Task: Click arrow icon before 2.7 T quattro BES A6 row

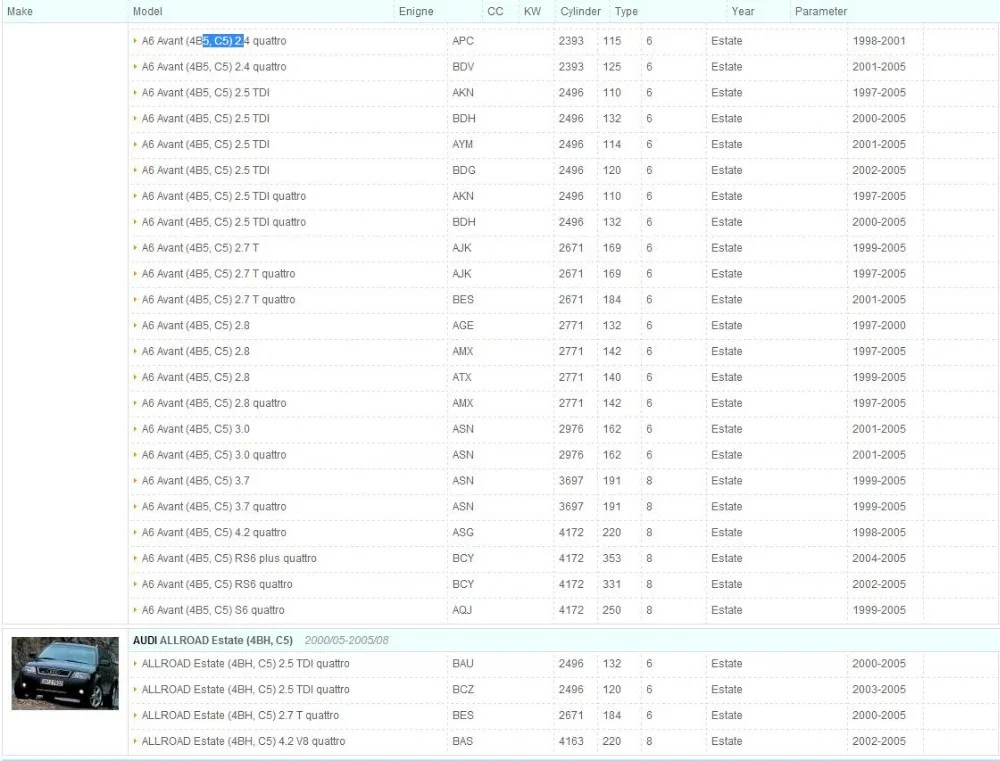Action: tap(135, 299)
